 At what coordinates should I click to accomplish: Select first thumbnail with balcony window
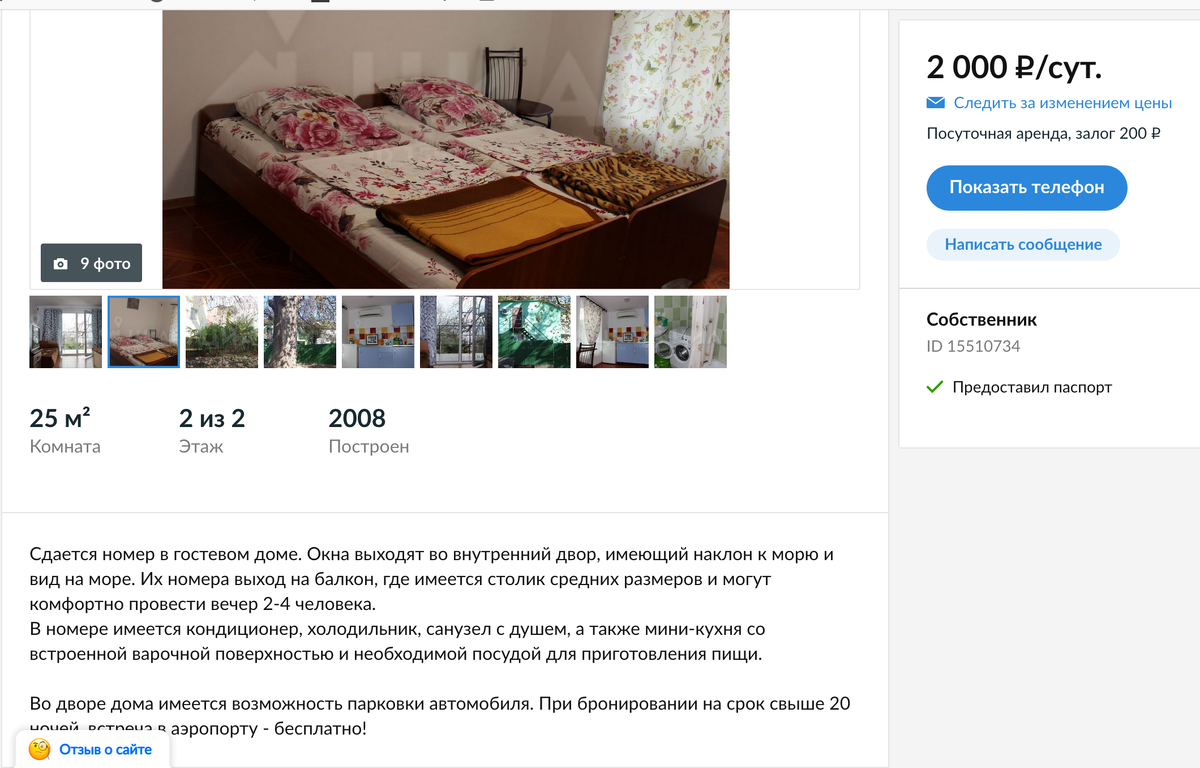pyautogui.click(x=66, y=332)
